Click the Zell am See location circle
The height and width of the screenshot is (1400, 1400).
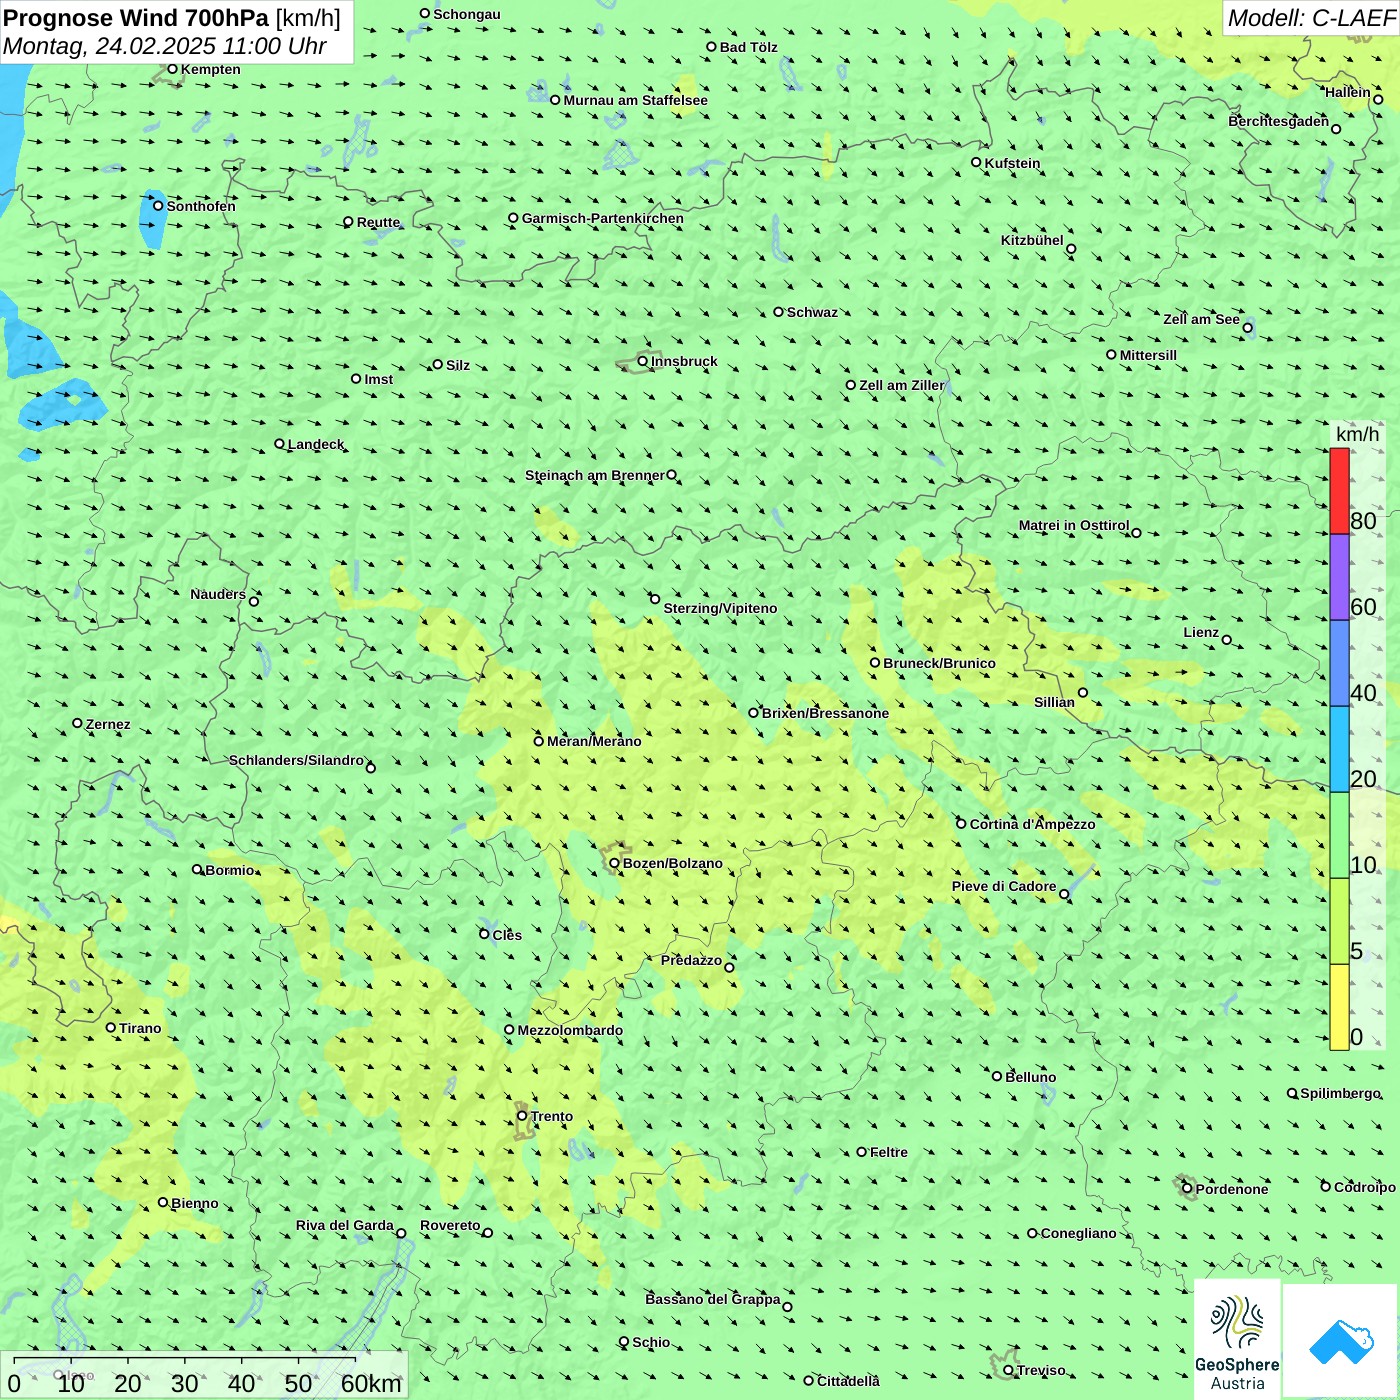1248,328
